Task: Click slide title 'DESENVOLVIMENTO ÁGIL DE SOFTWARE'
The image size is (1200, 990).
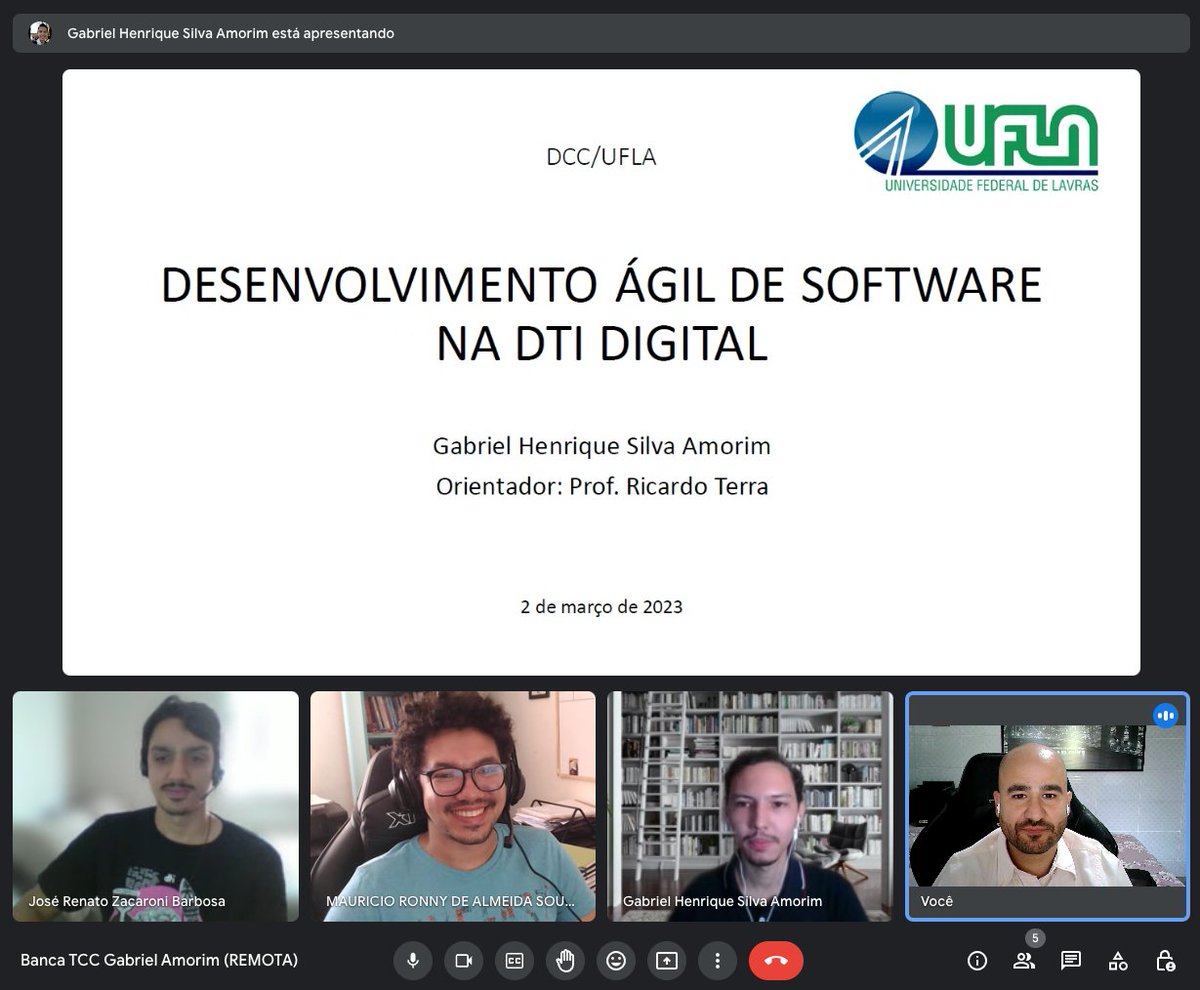Action: (x=601, y=285)
